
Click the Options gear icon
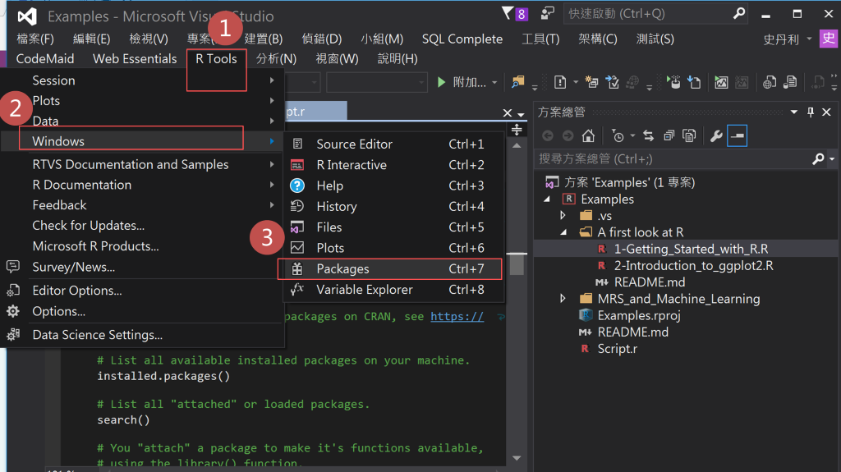pos(13,311)
